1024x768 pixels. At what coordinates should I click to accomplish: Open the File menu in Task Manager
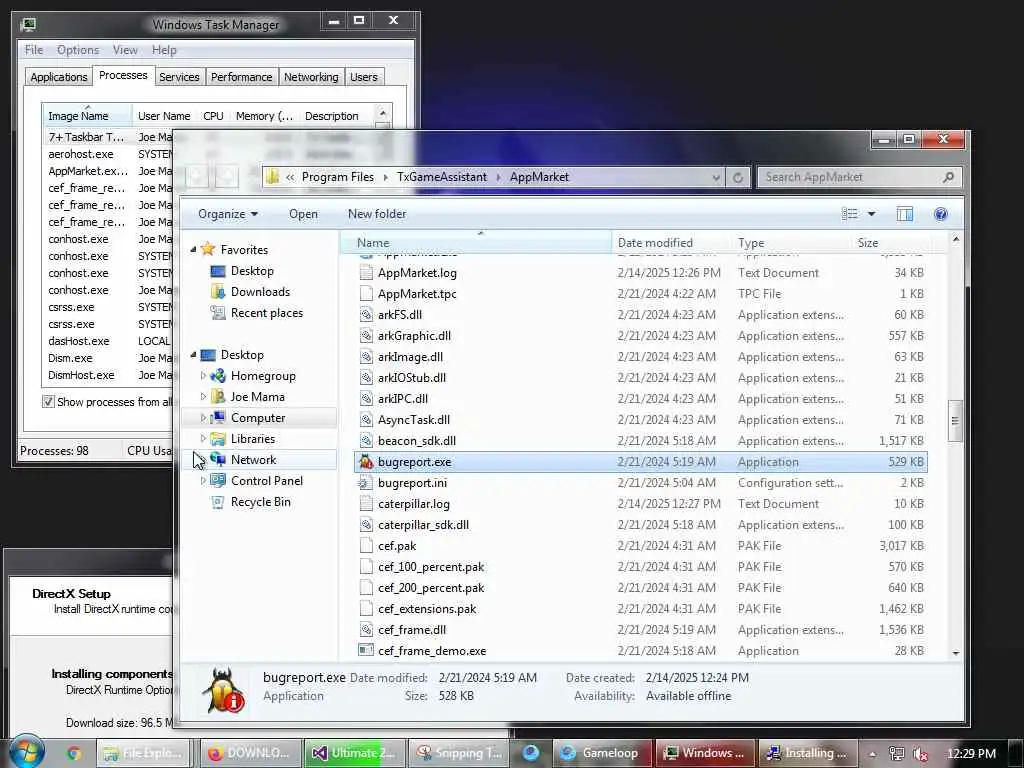[x=34, y=50]
